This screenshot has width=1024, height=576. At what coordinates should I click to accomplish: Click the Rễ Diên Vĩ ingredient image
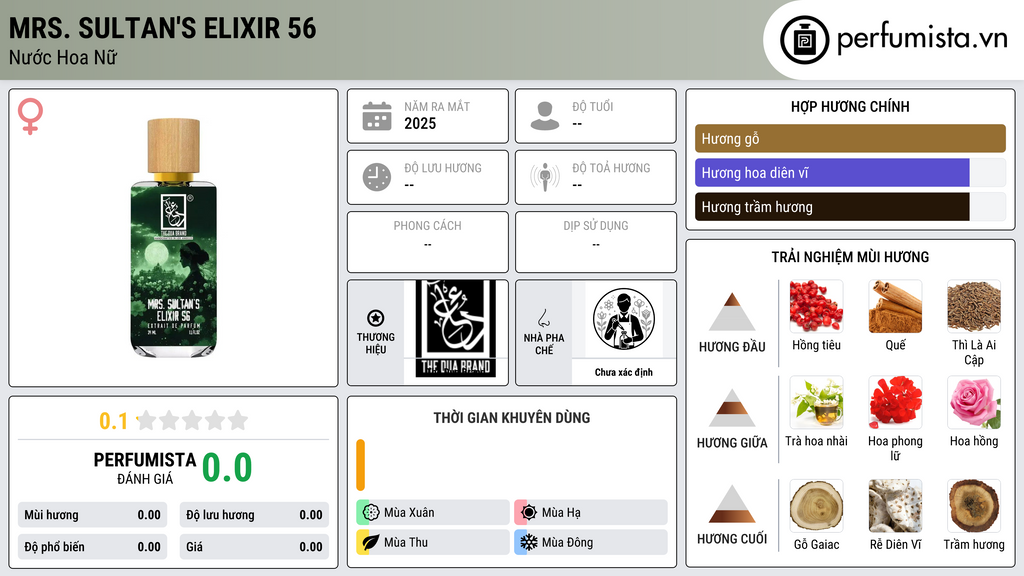[x=895, y=506]
